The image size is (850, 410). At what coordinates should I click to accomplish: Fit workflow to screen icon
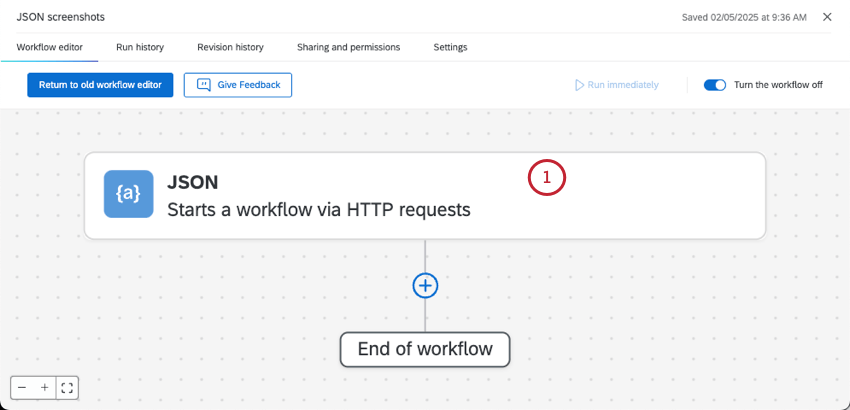pos(67,387)
